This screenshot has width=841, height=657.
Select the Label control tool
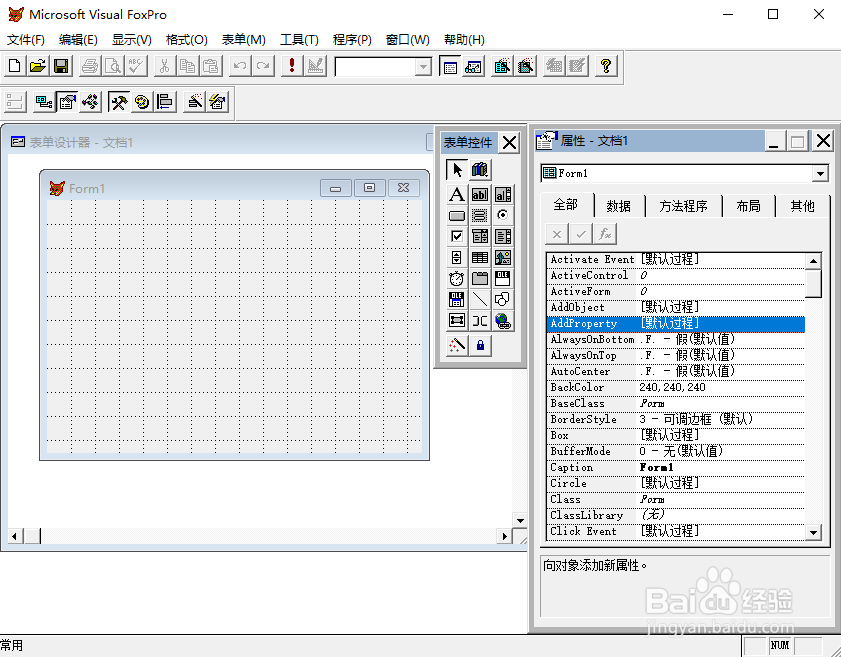[x=456, y=194]
